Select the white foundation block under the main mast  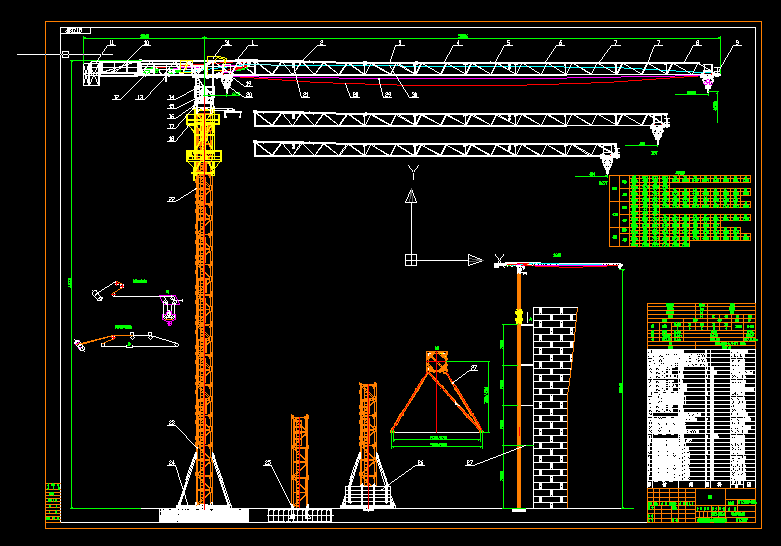coord(204,515)
